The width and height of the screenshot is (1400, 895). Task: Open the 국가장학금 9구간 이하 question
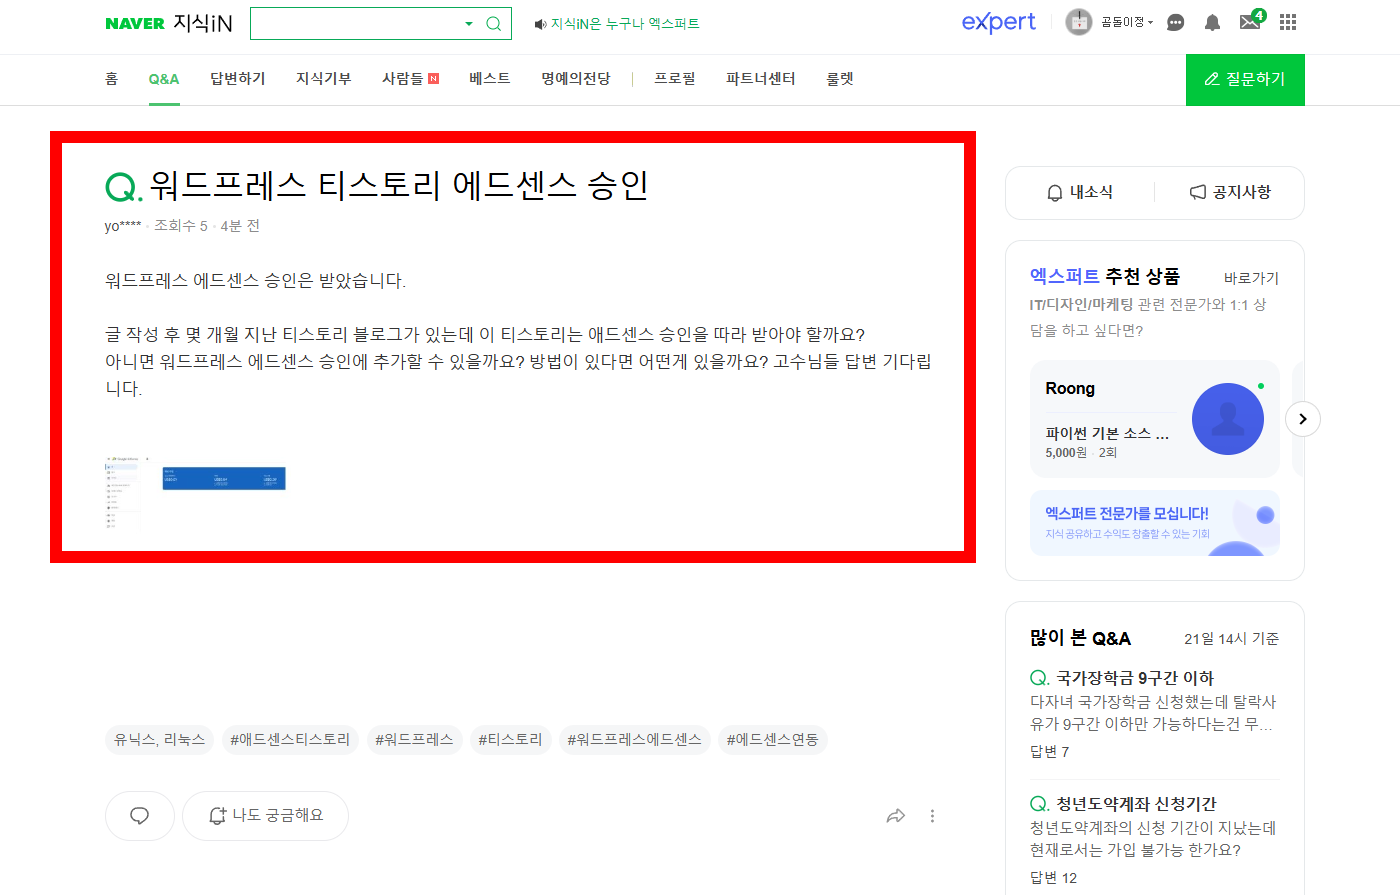coord(1134,678)
